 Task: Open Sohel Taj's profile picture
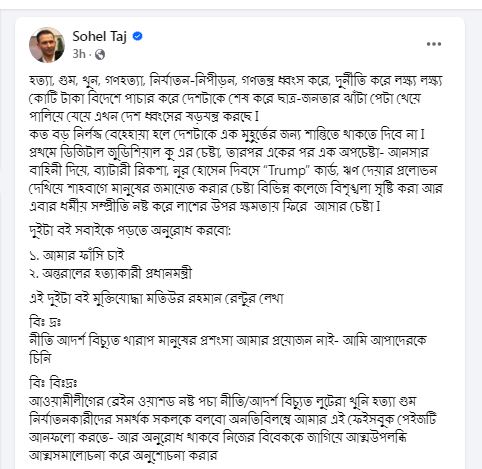[47, 45]
